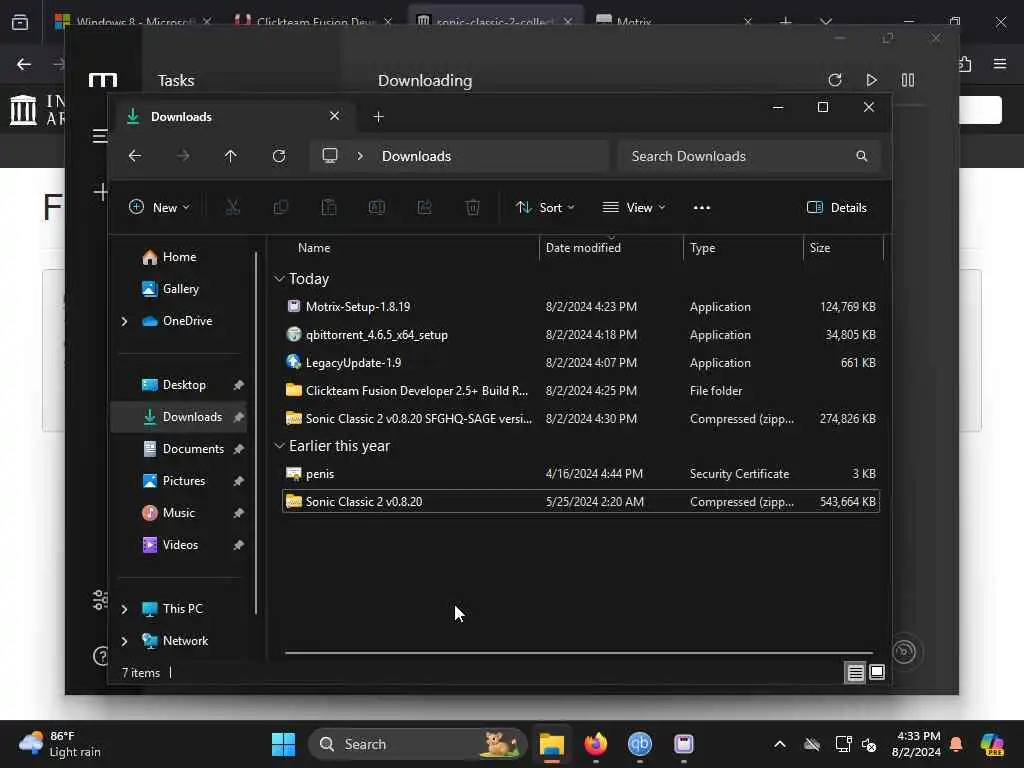This screenshot has width=1024, height=768.
Task: Click the Windows Start button
Action: [283, 744]
